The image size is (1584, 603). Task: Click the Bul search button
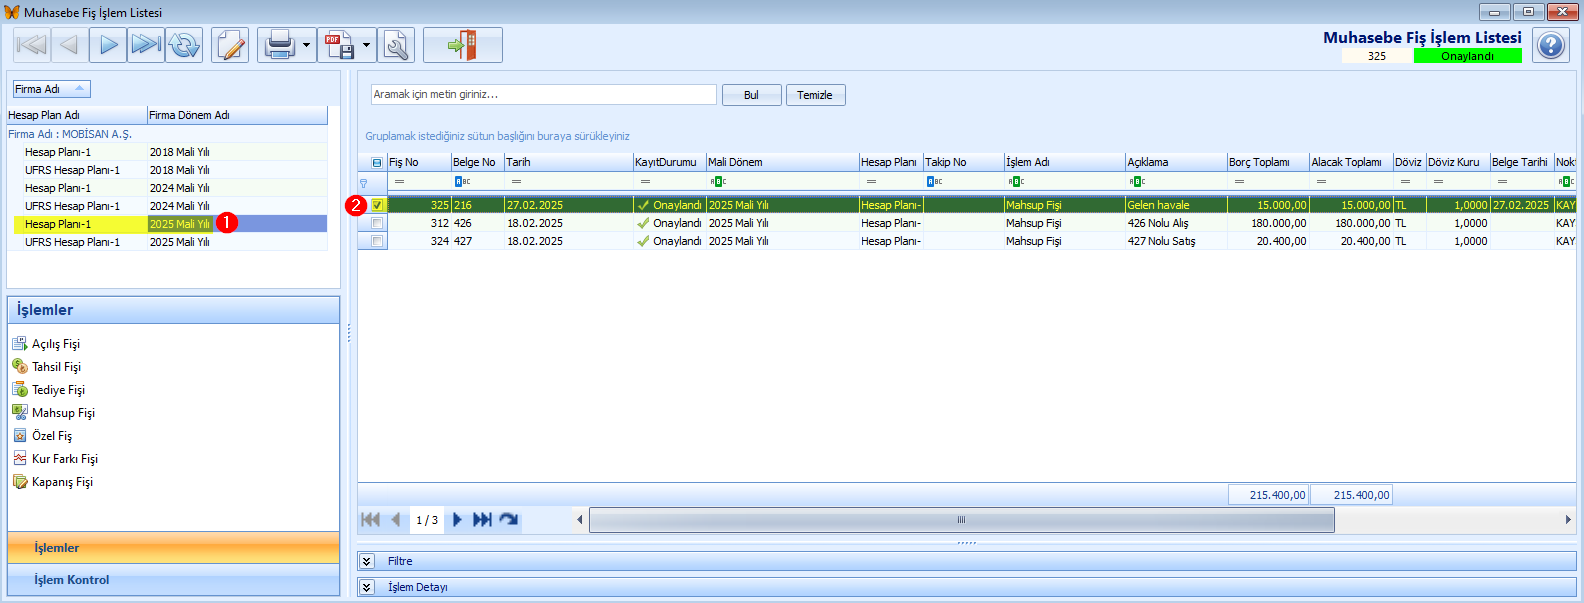(x=751, y=95)
